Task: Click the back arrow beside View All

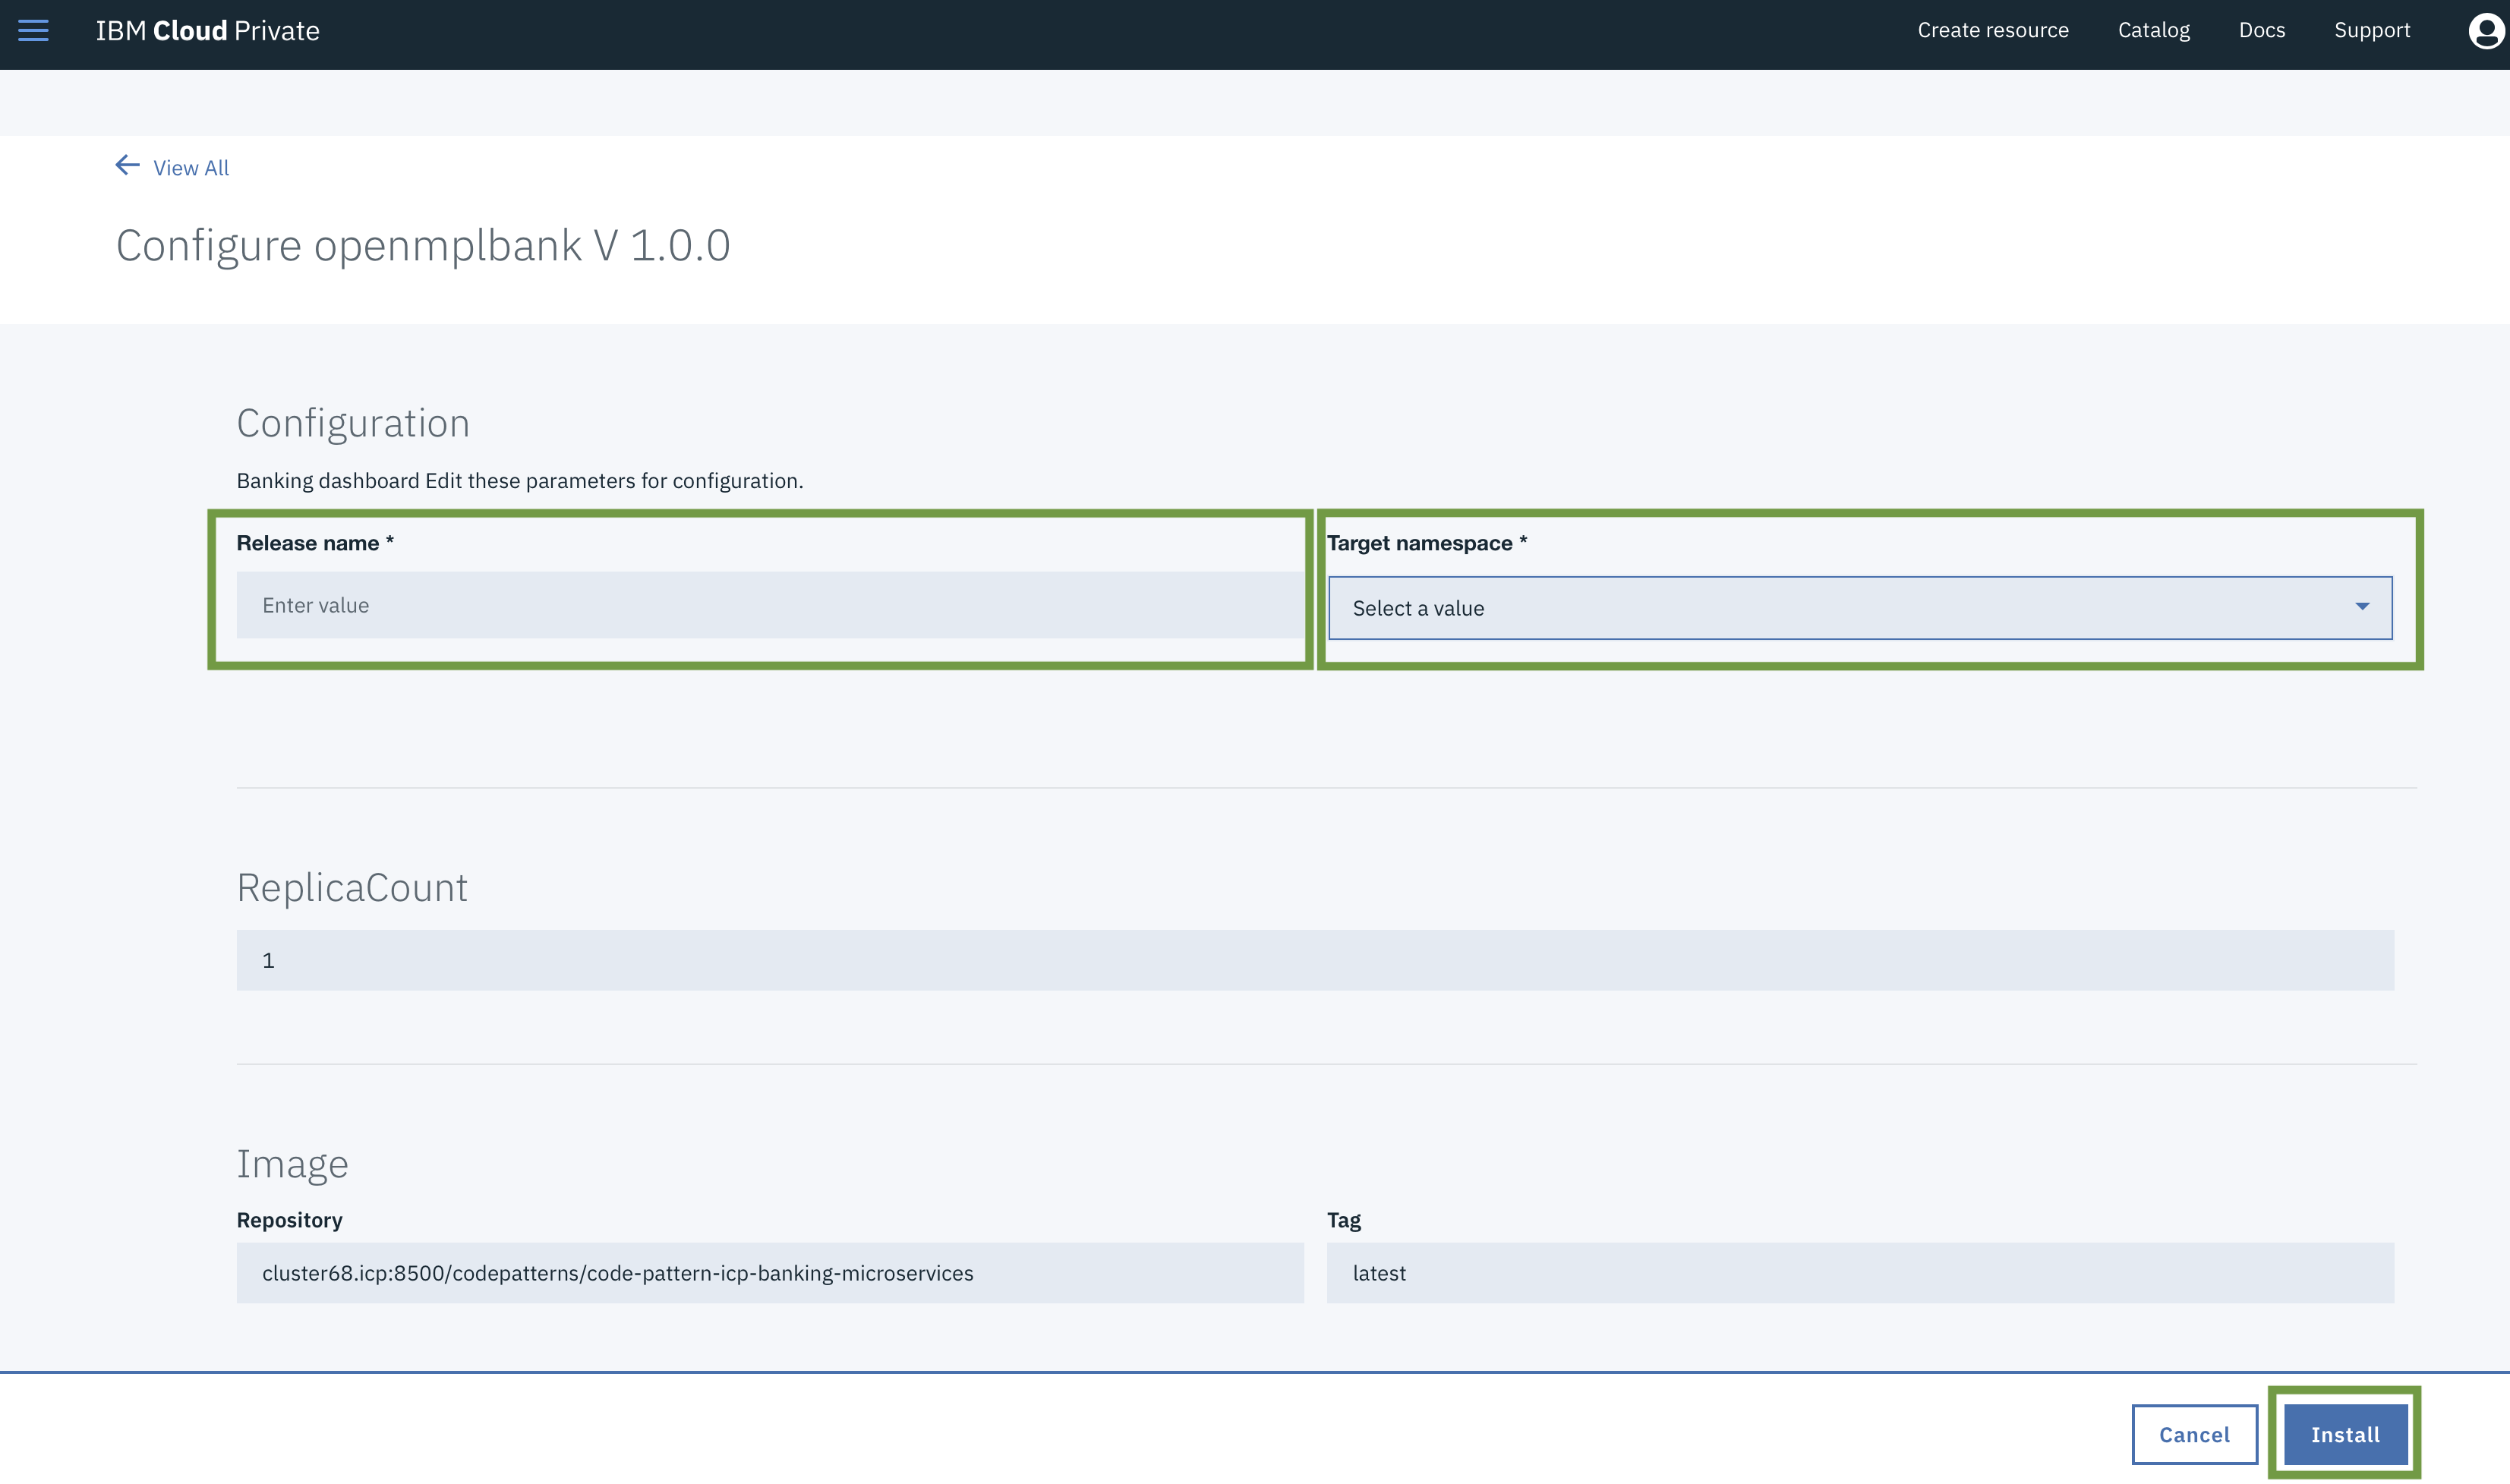Action: tap(127, 166)
